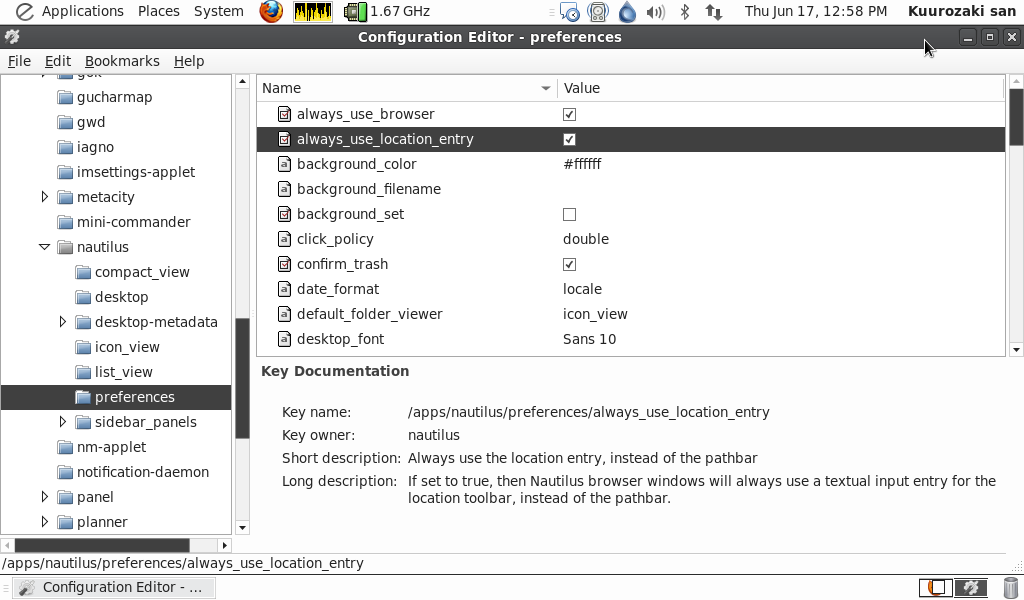Click the boolean key icon beside confirm_trash

click(x=283, y=264)
